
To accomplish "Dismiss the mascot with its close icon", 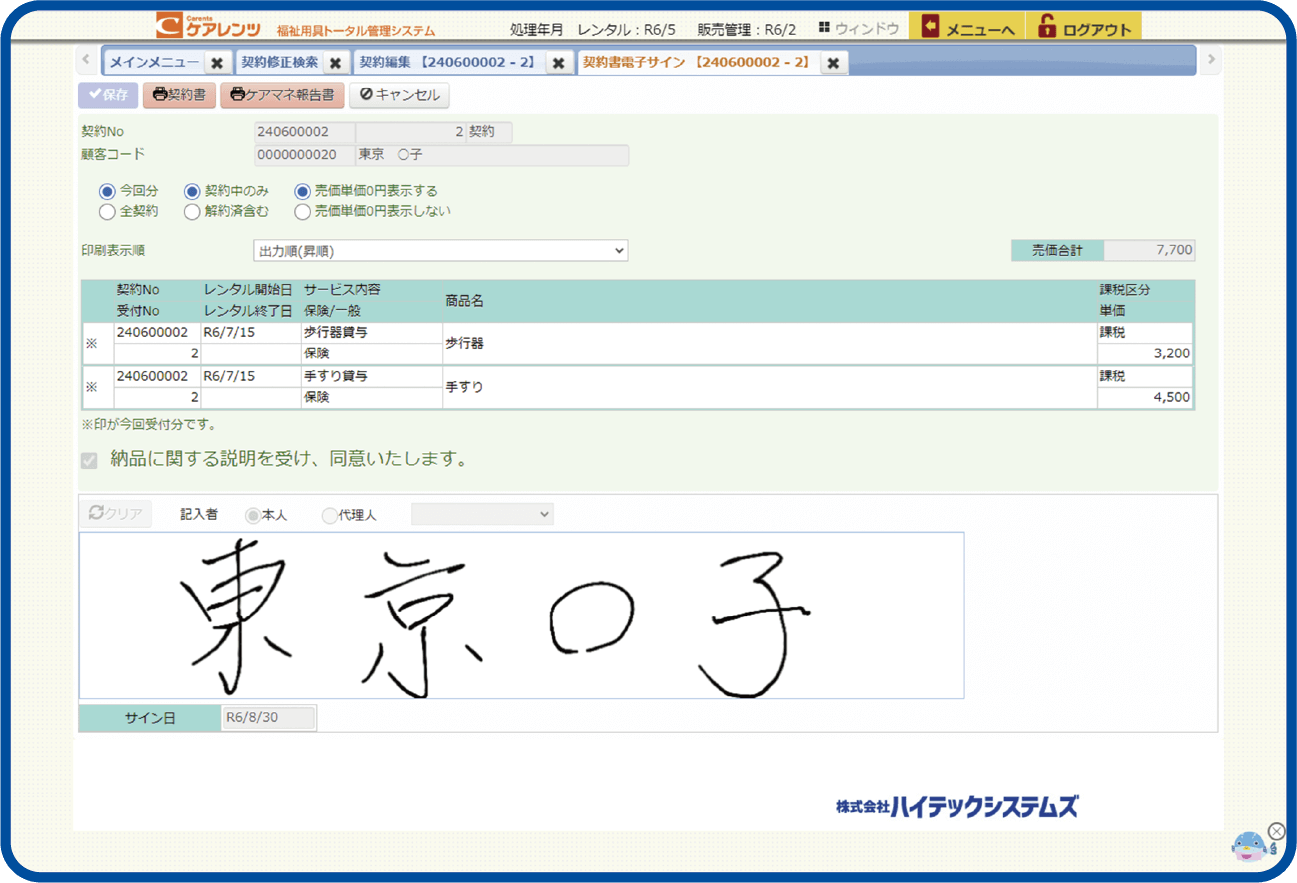I will click(x=1276, y=831).
